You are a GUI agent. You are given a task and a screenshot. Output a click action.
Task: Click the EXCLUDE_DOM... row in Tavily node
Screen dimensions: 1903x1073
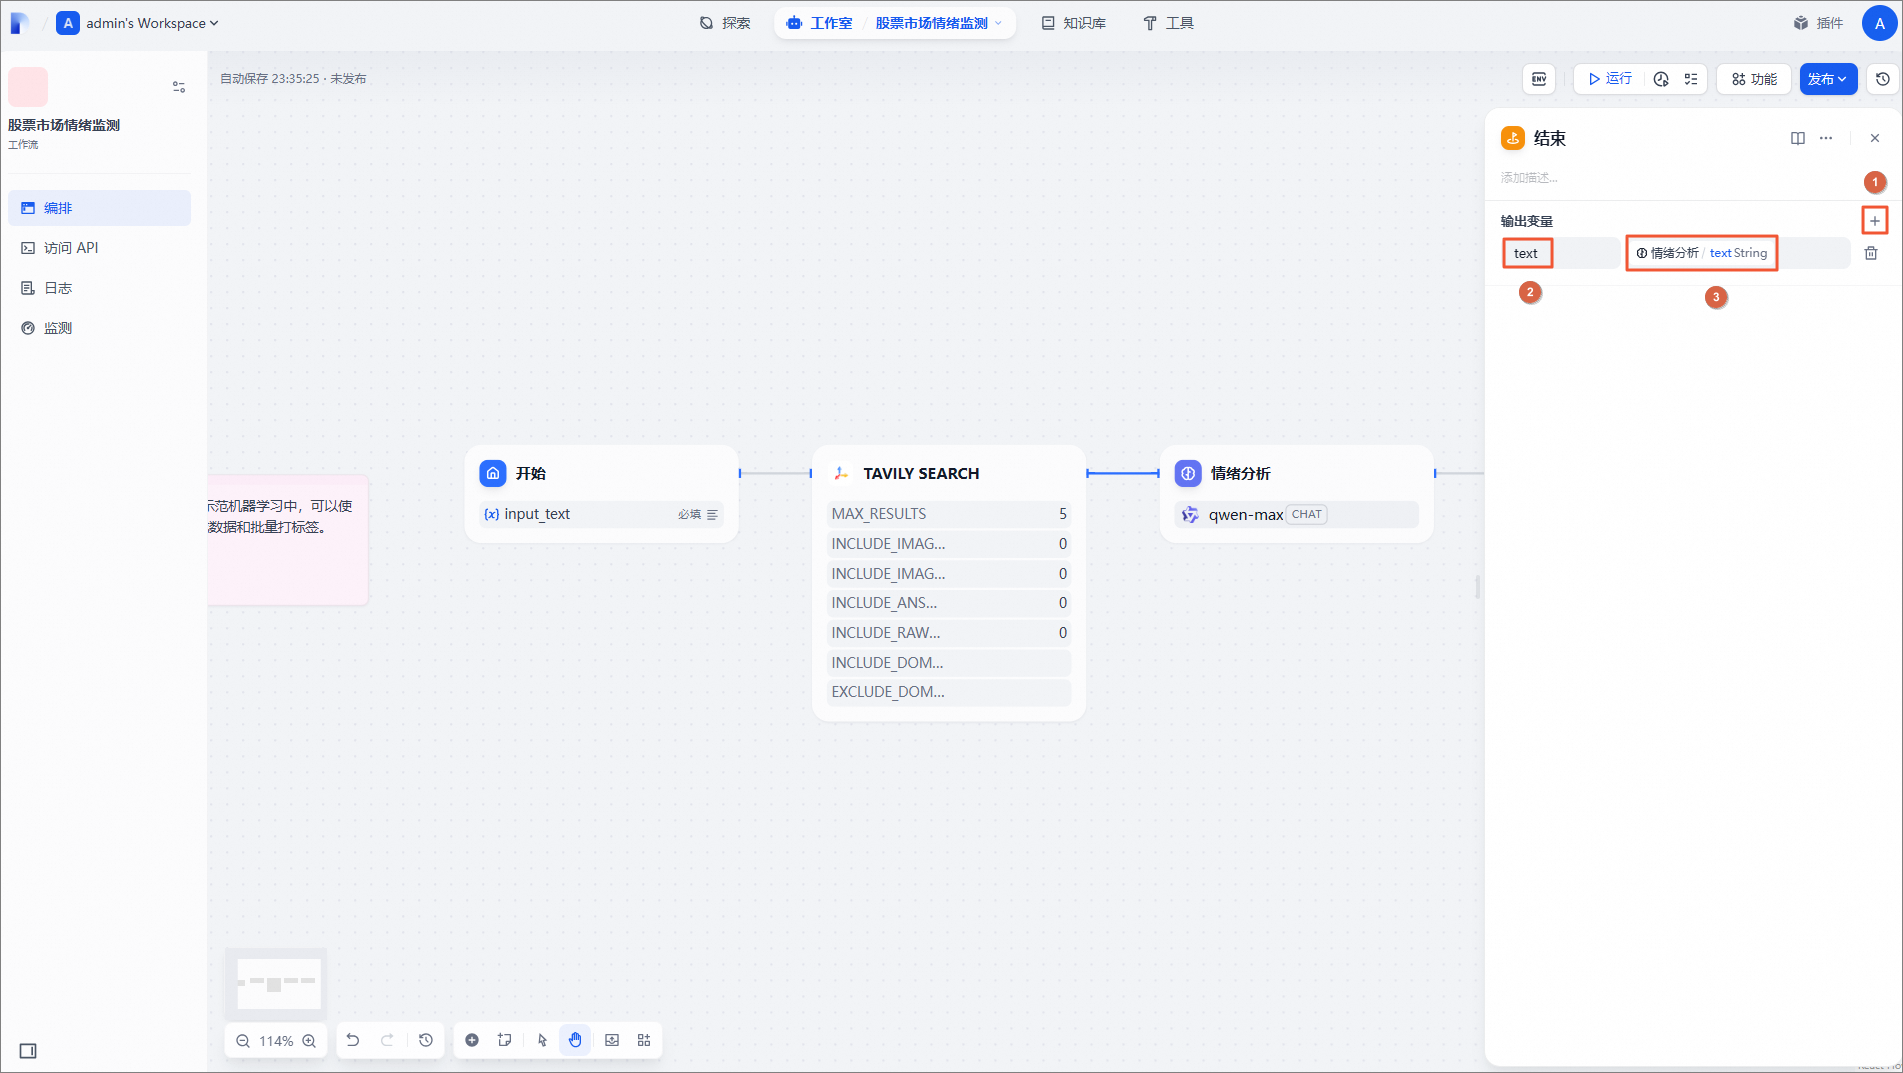click(x=949, y=692)
